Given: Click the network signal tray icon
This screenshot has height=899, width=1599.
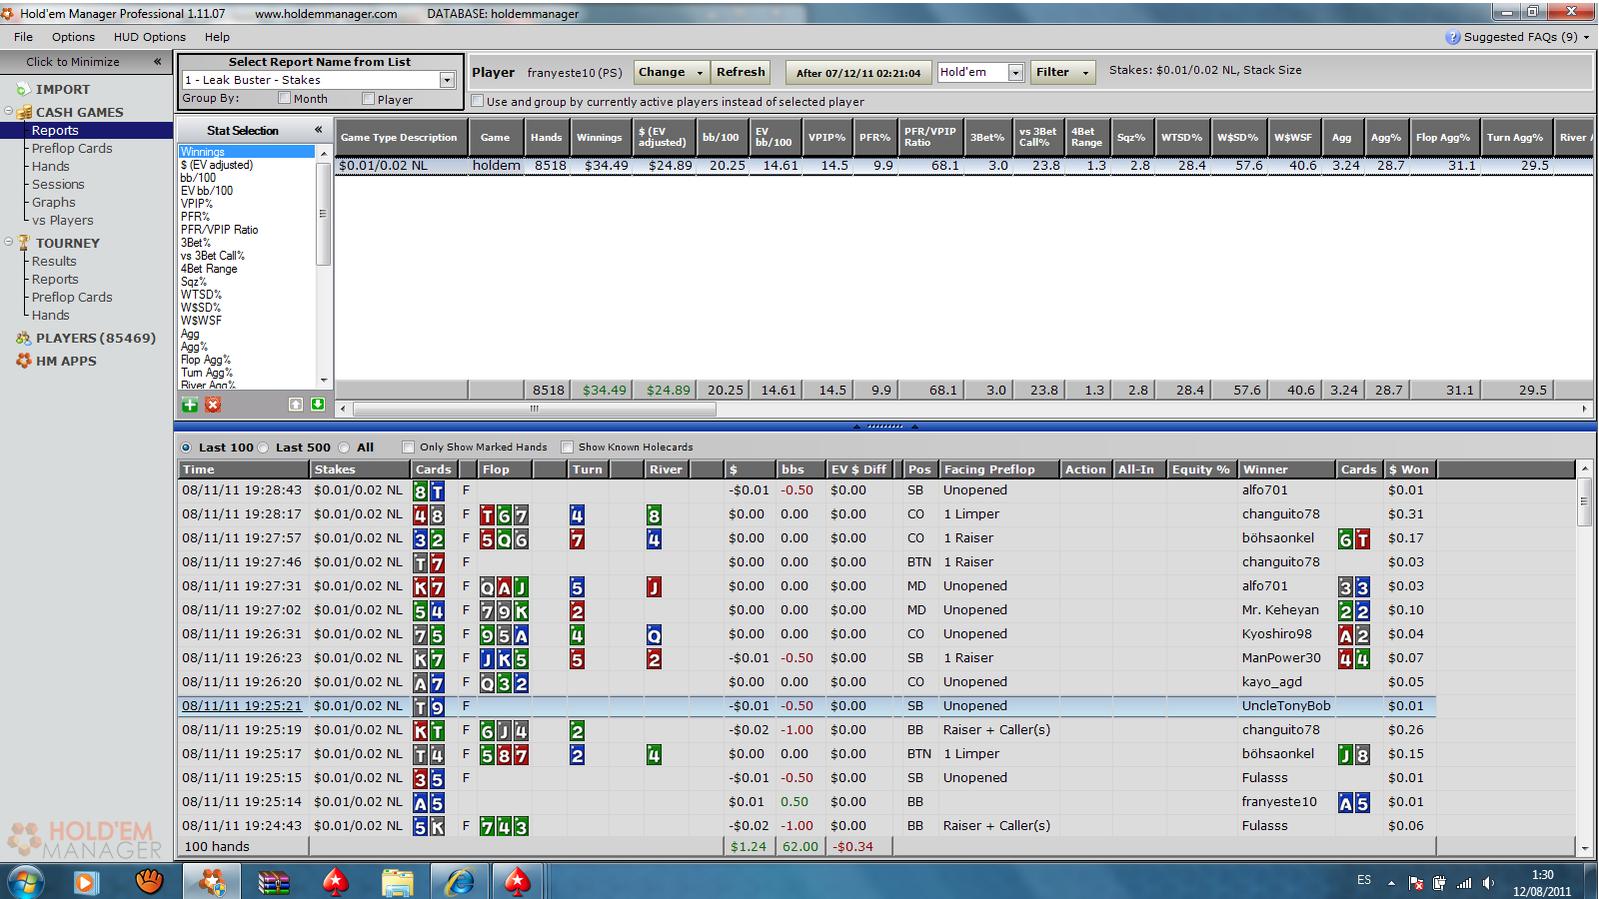Looking at the screenshot, I should click(x=1464, y=883).
